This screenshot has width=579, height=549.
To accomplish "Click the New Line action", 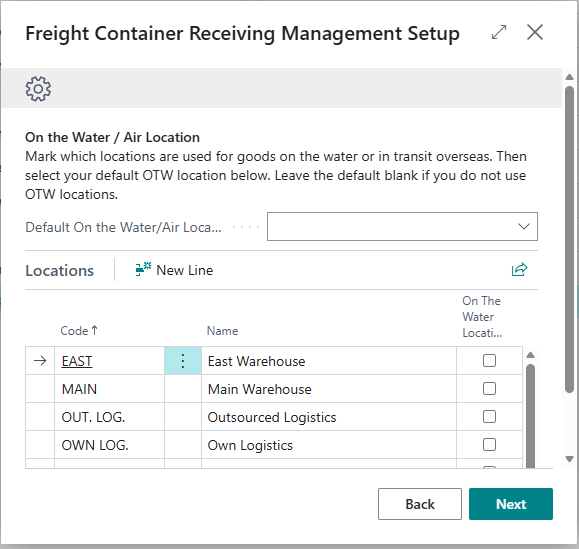I will (174, 270).
